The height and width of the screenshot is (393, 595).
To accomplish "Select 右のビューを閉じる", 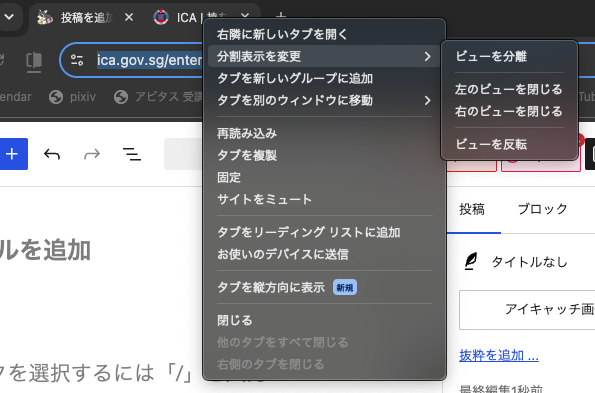I will point(509,112).
